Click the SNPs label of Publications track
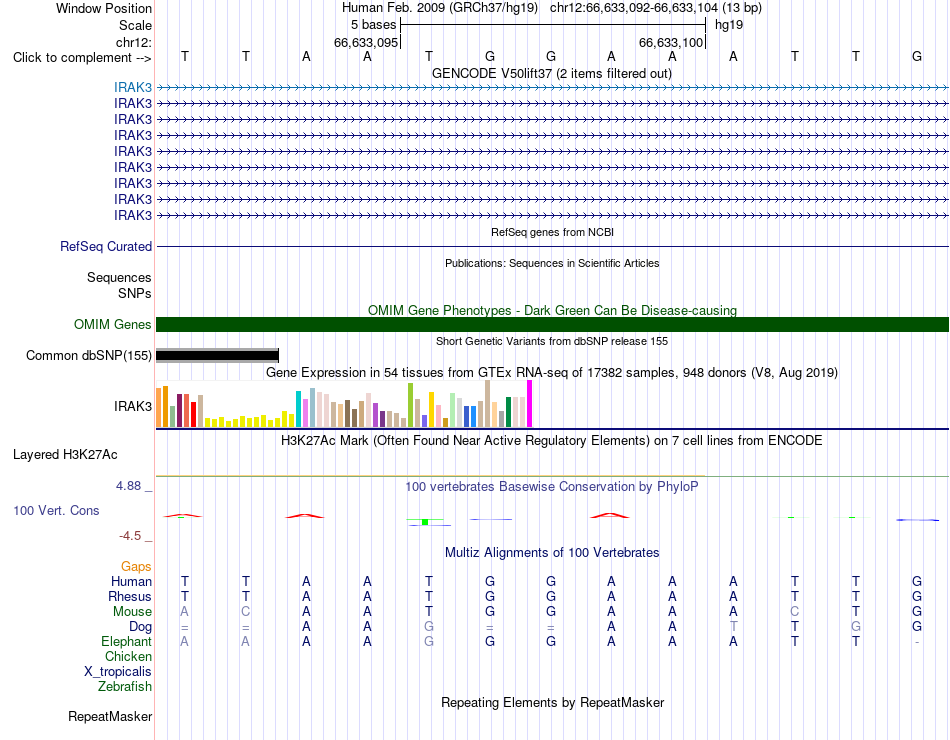This screenshot has height=740, width=950. [135, 294]
